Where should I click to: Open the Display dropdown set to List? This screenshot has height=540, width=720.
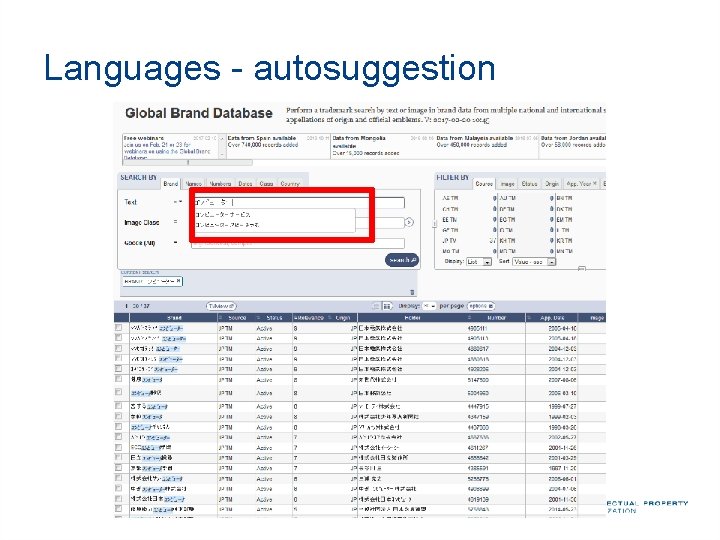[479, 262]
